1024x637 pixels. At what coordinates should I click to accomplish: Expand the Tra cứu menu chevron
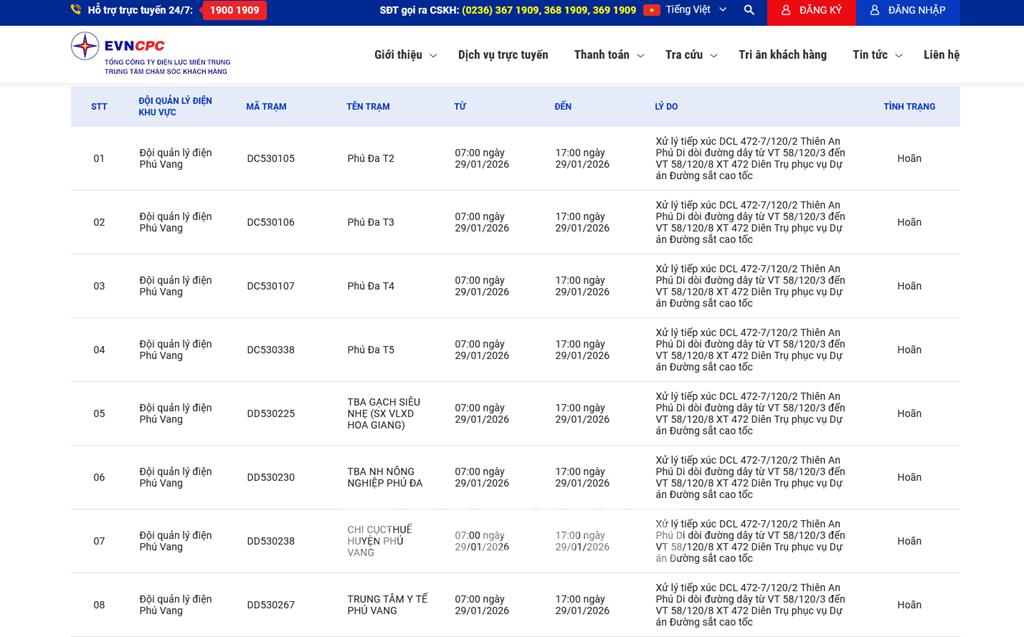[x=713, y=56]
